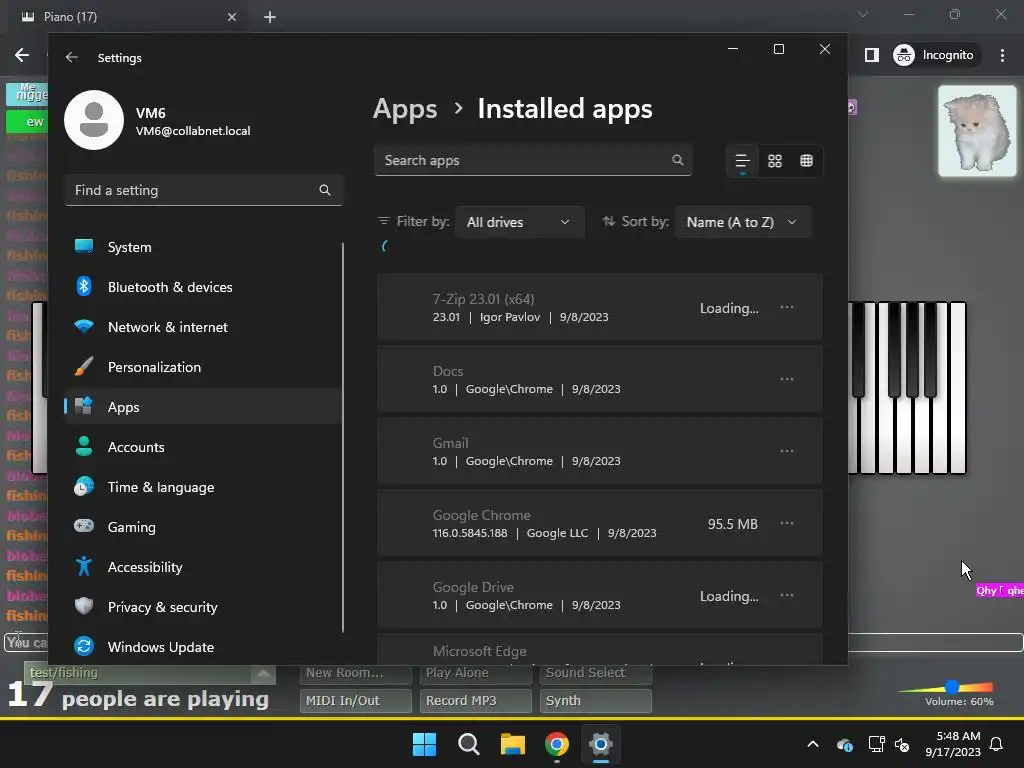This screenshot has width=1024, height=768.
Task: Open Bluetooth & devices settings
Action: click(x=202, y=287)
